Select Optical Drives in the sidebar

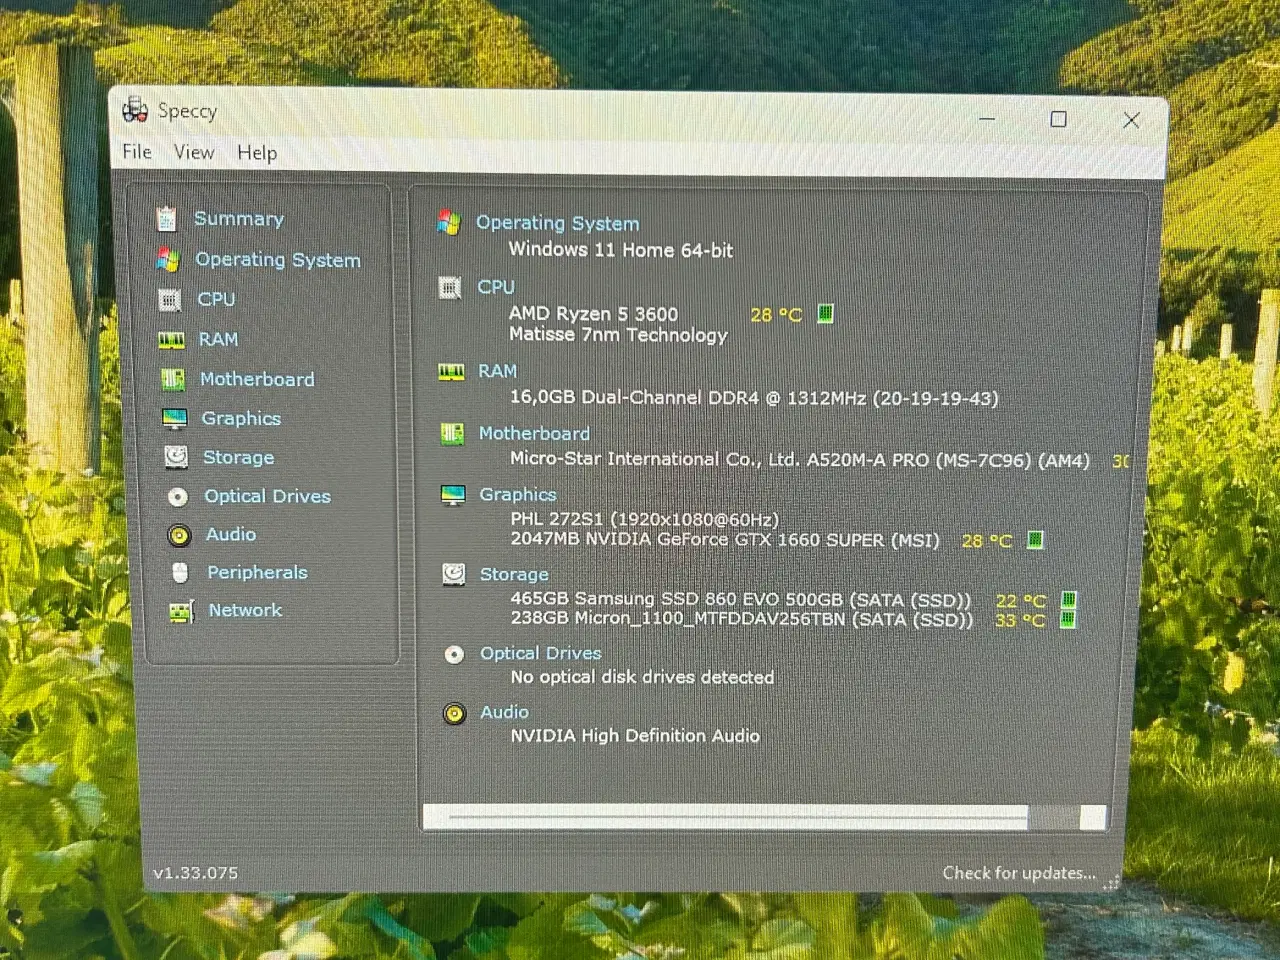pyautogui.click(x=267, y=496)
